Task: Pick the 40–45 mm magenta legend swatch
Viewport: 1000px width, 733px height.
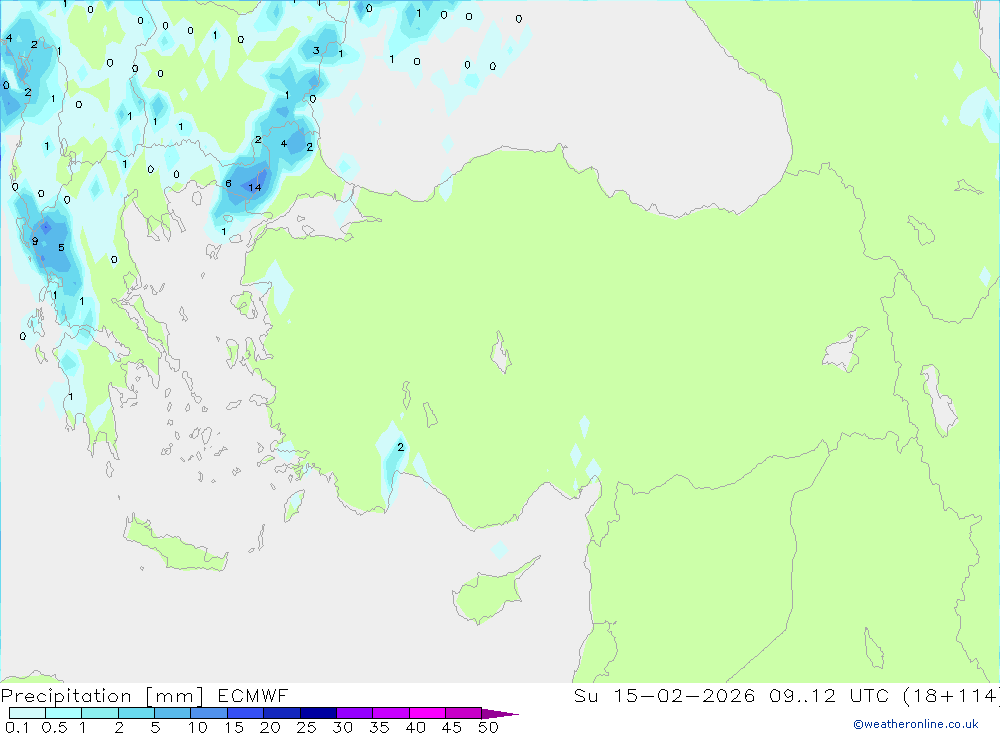Action: click(x=427, y=713)
